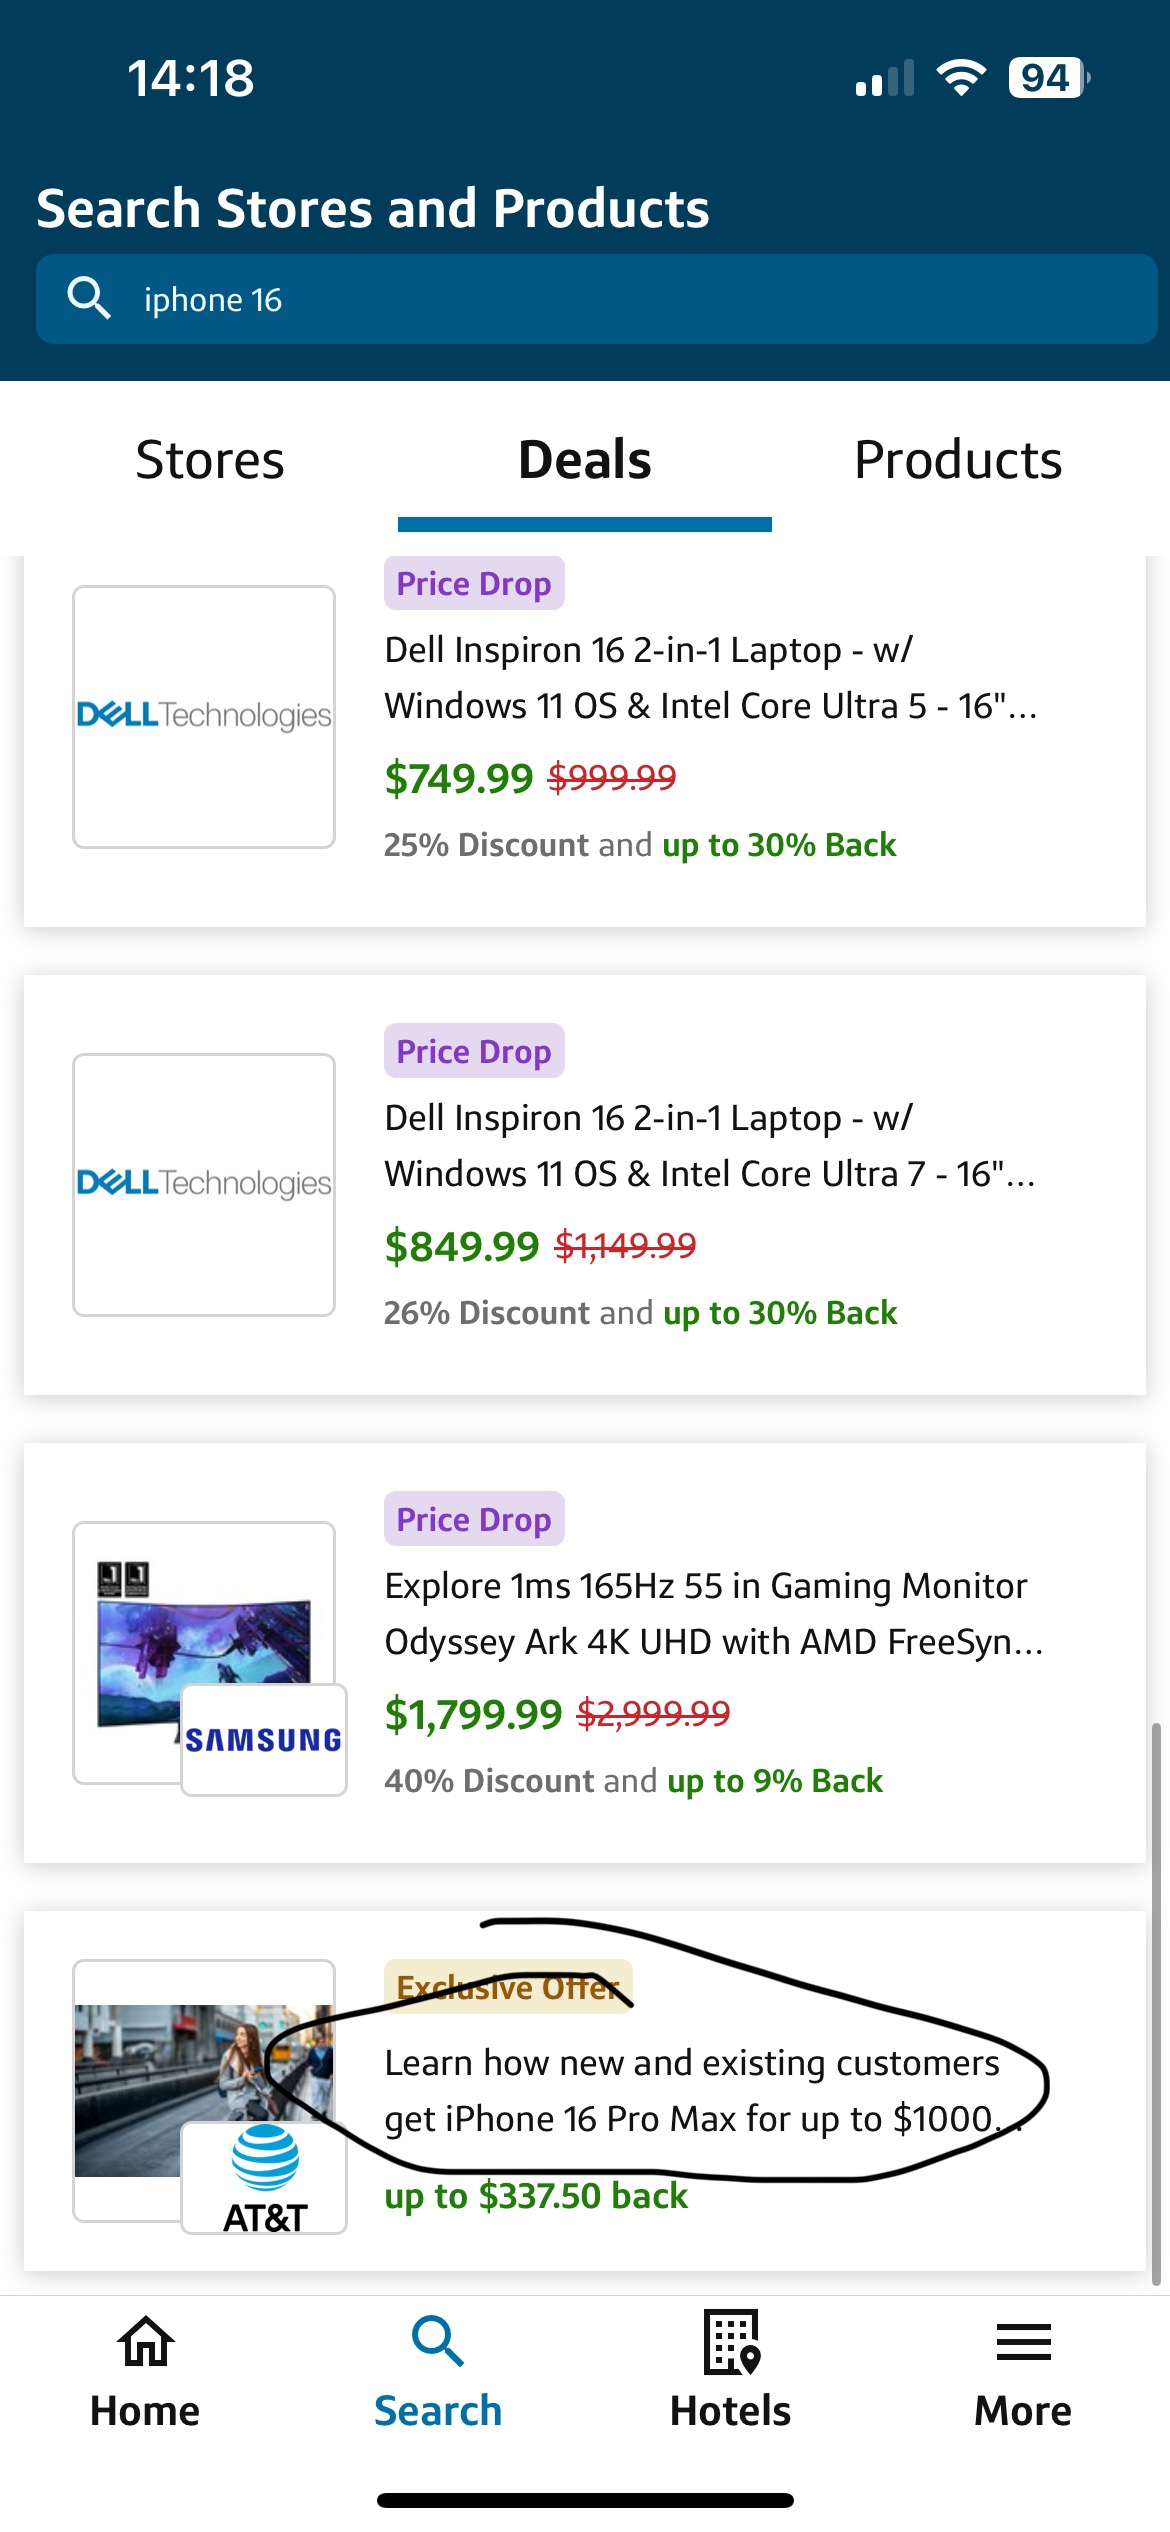Open Dell Inspiron Core Ultra 5 deal
The height and width of the screenshot is (2532, 1170).
coord(710,678)
